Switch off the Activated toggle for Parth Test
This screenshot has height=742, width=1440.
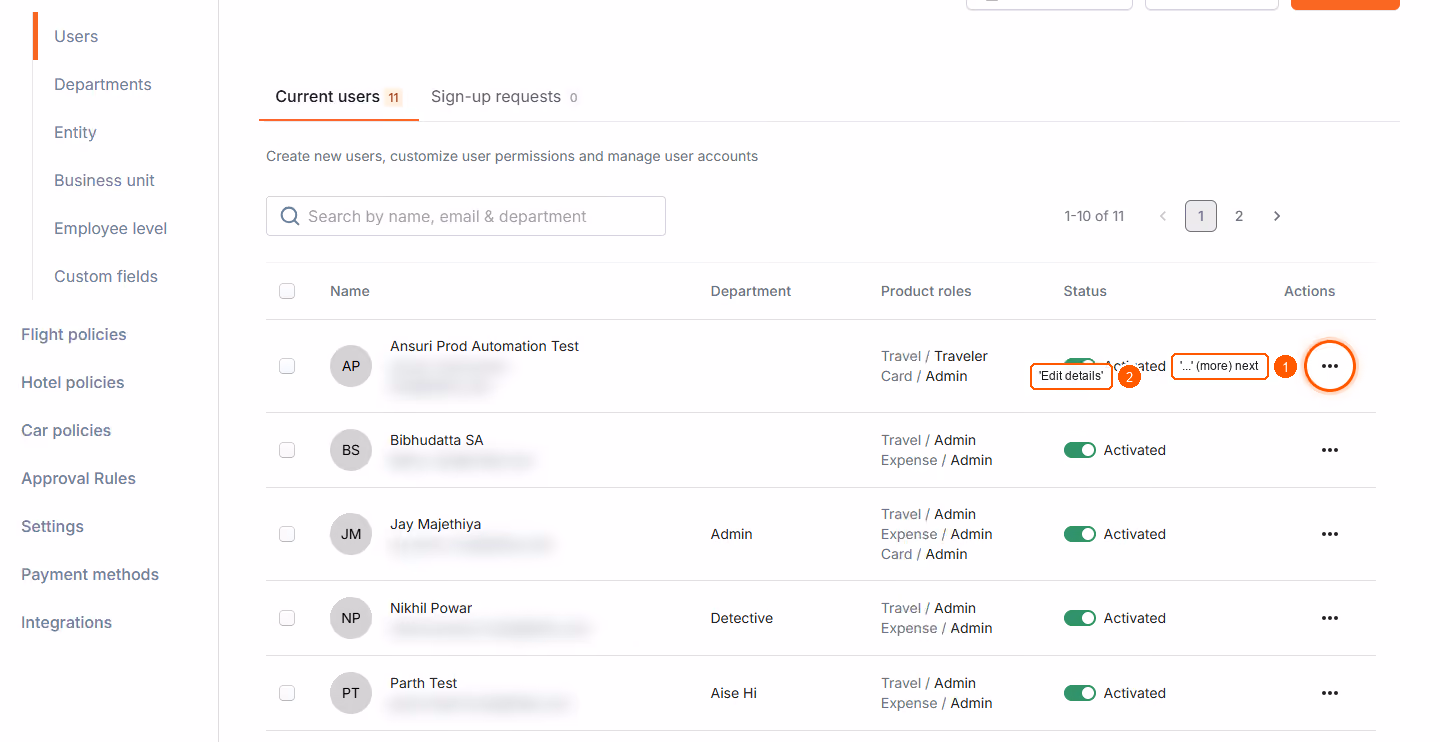click(x=1080, y=693)
